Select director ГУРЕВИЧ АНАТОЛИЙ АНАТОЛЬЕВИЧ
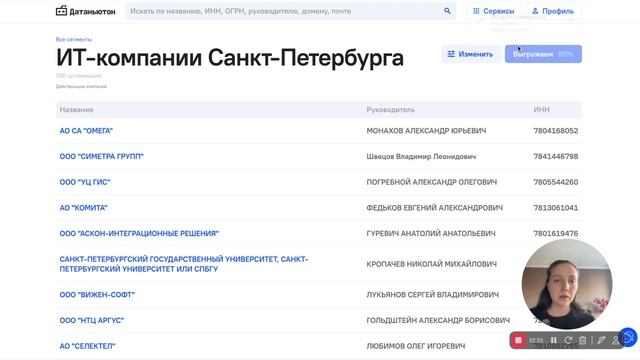The image size is (640, 360). [431, 233]
